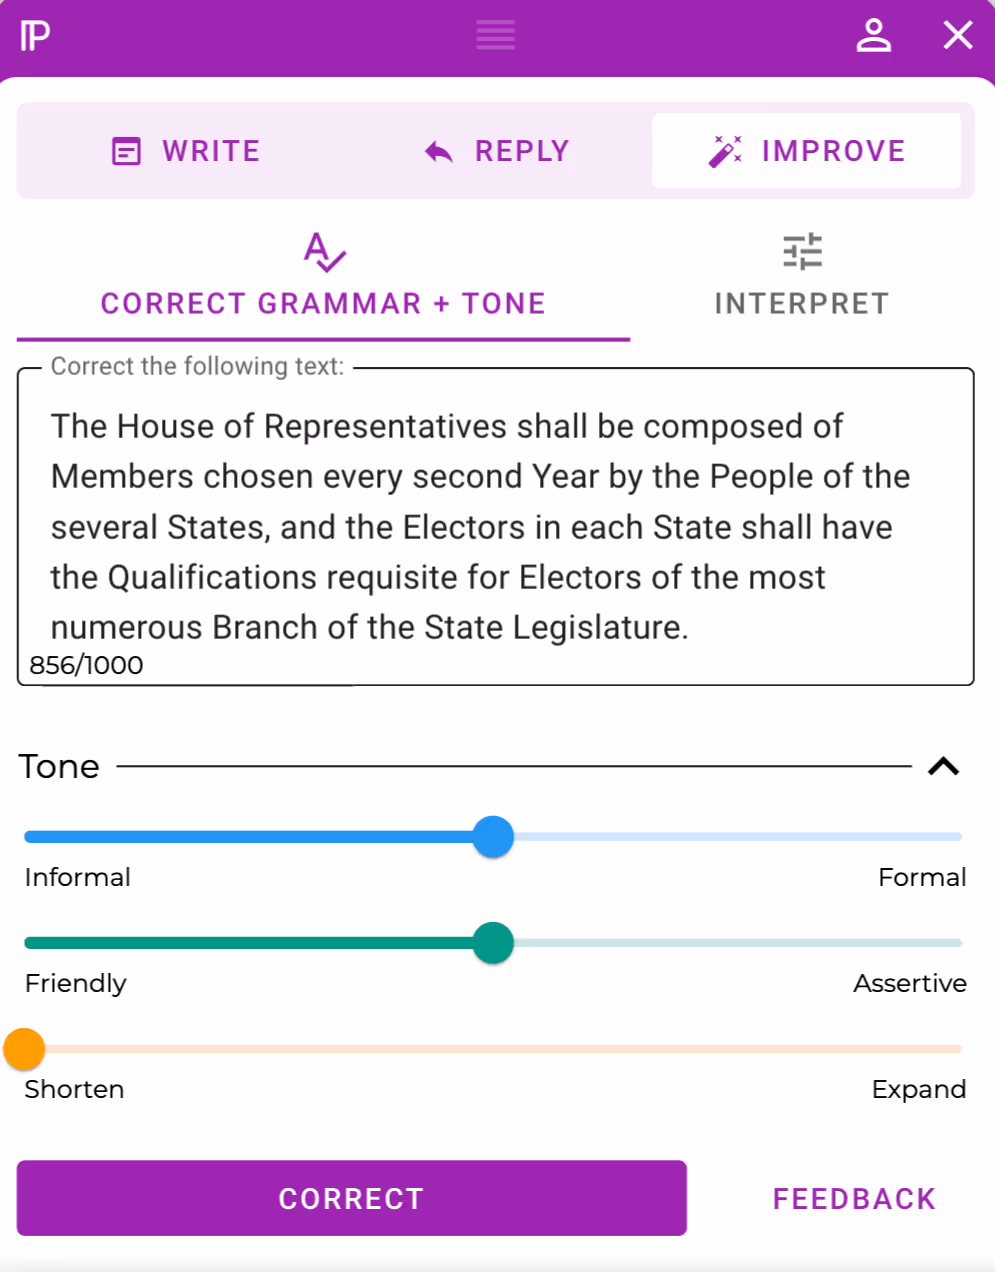Click the IP app logo icon

35,36
